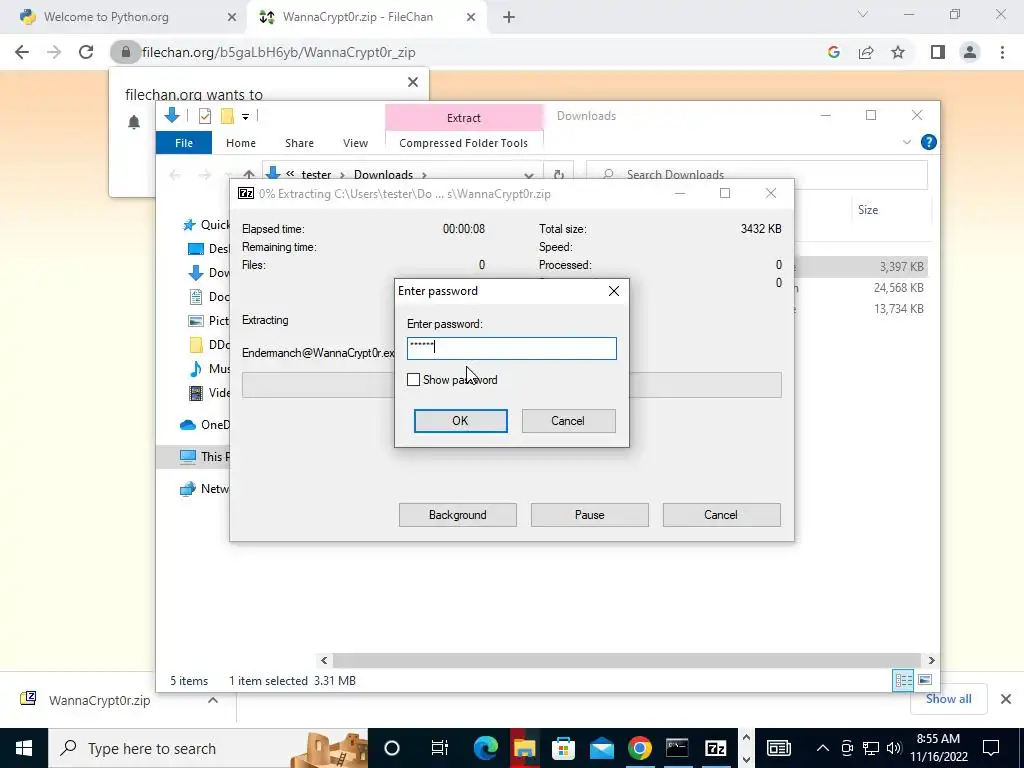
Task: Click Show all downloads link
Action: pyautogui.click(x=948, y=699)
